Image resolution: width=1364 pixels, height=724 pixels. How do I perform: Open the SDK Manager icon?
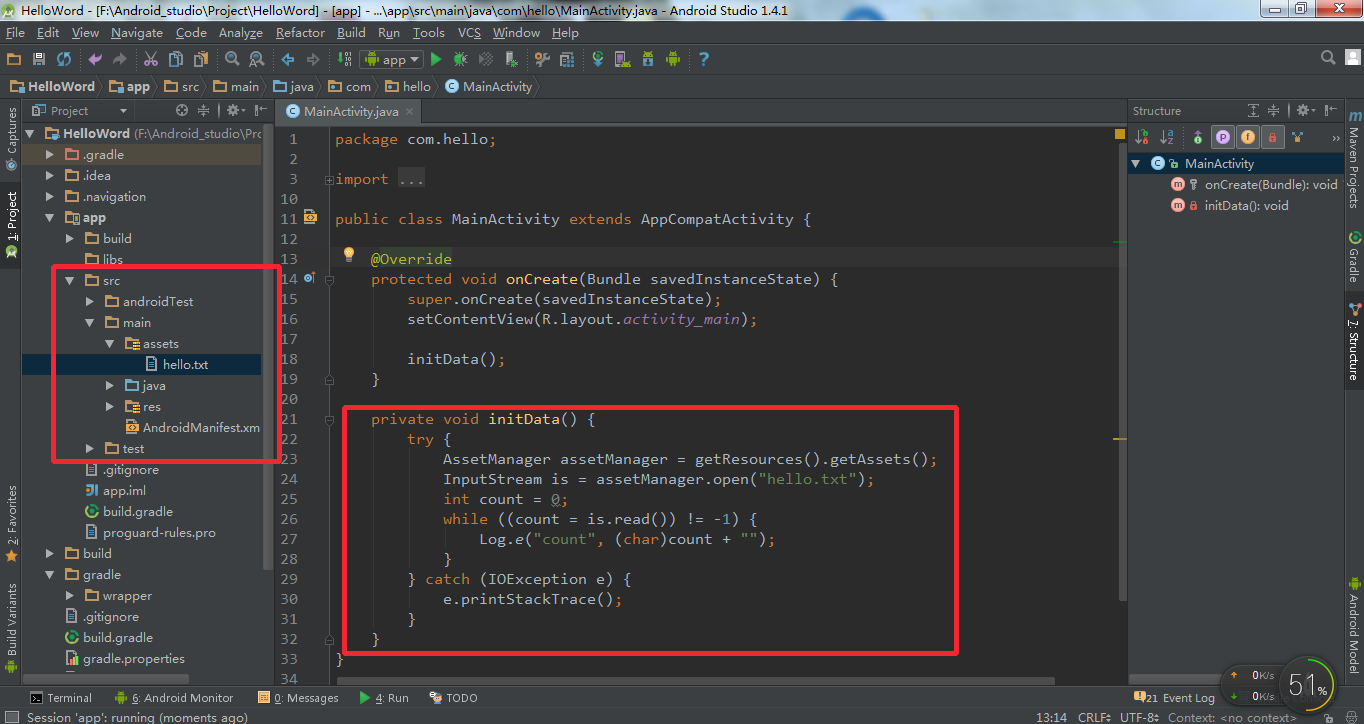[647, 59]
